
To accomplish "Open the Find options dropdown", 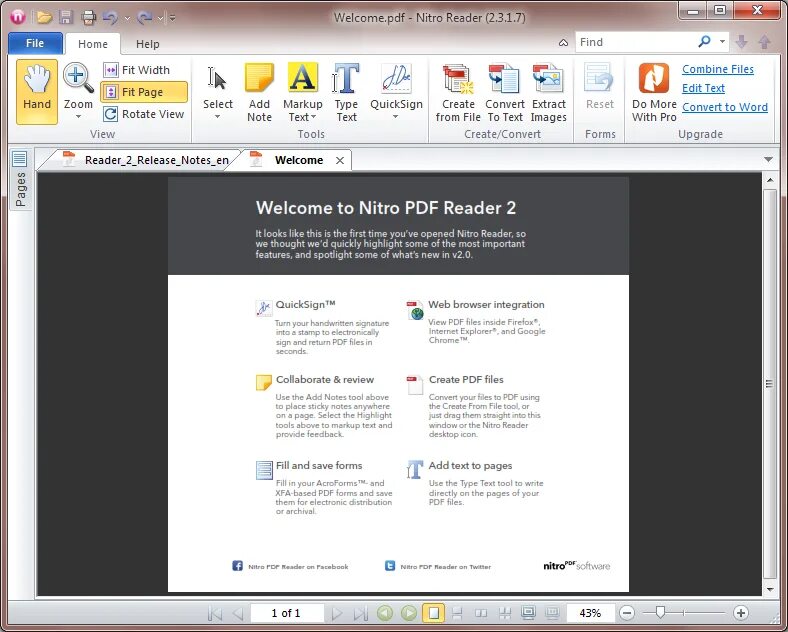I will 722,42.
